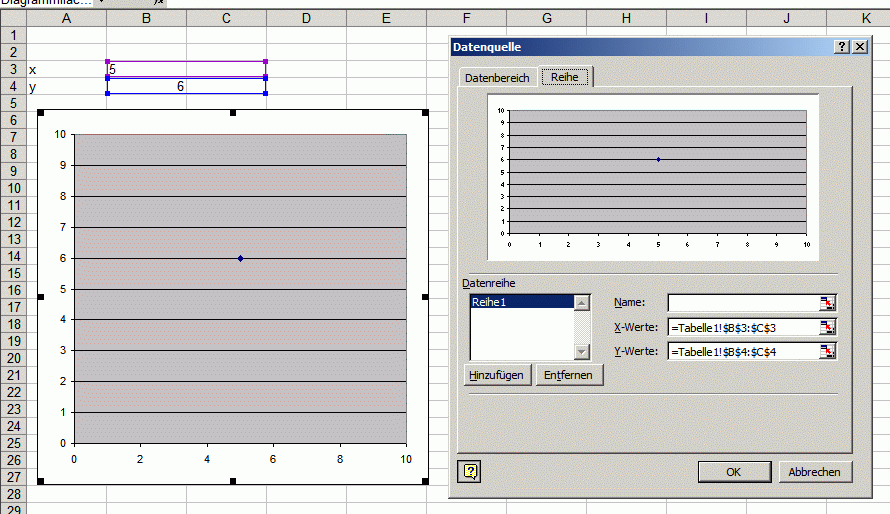Select row header 1
The image size is (890, 514).
pos(14,35)
